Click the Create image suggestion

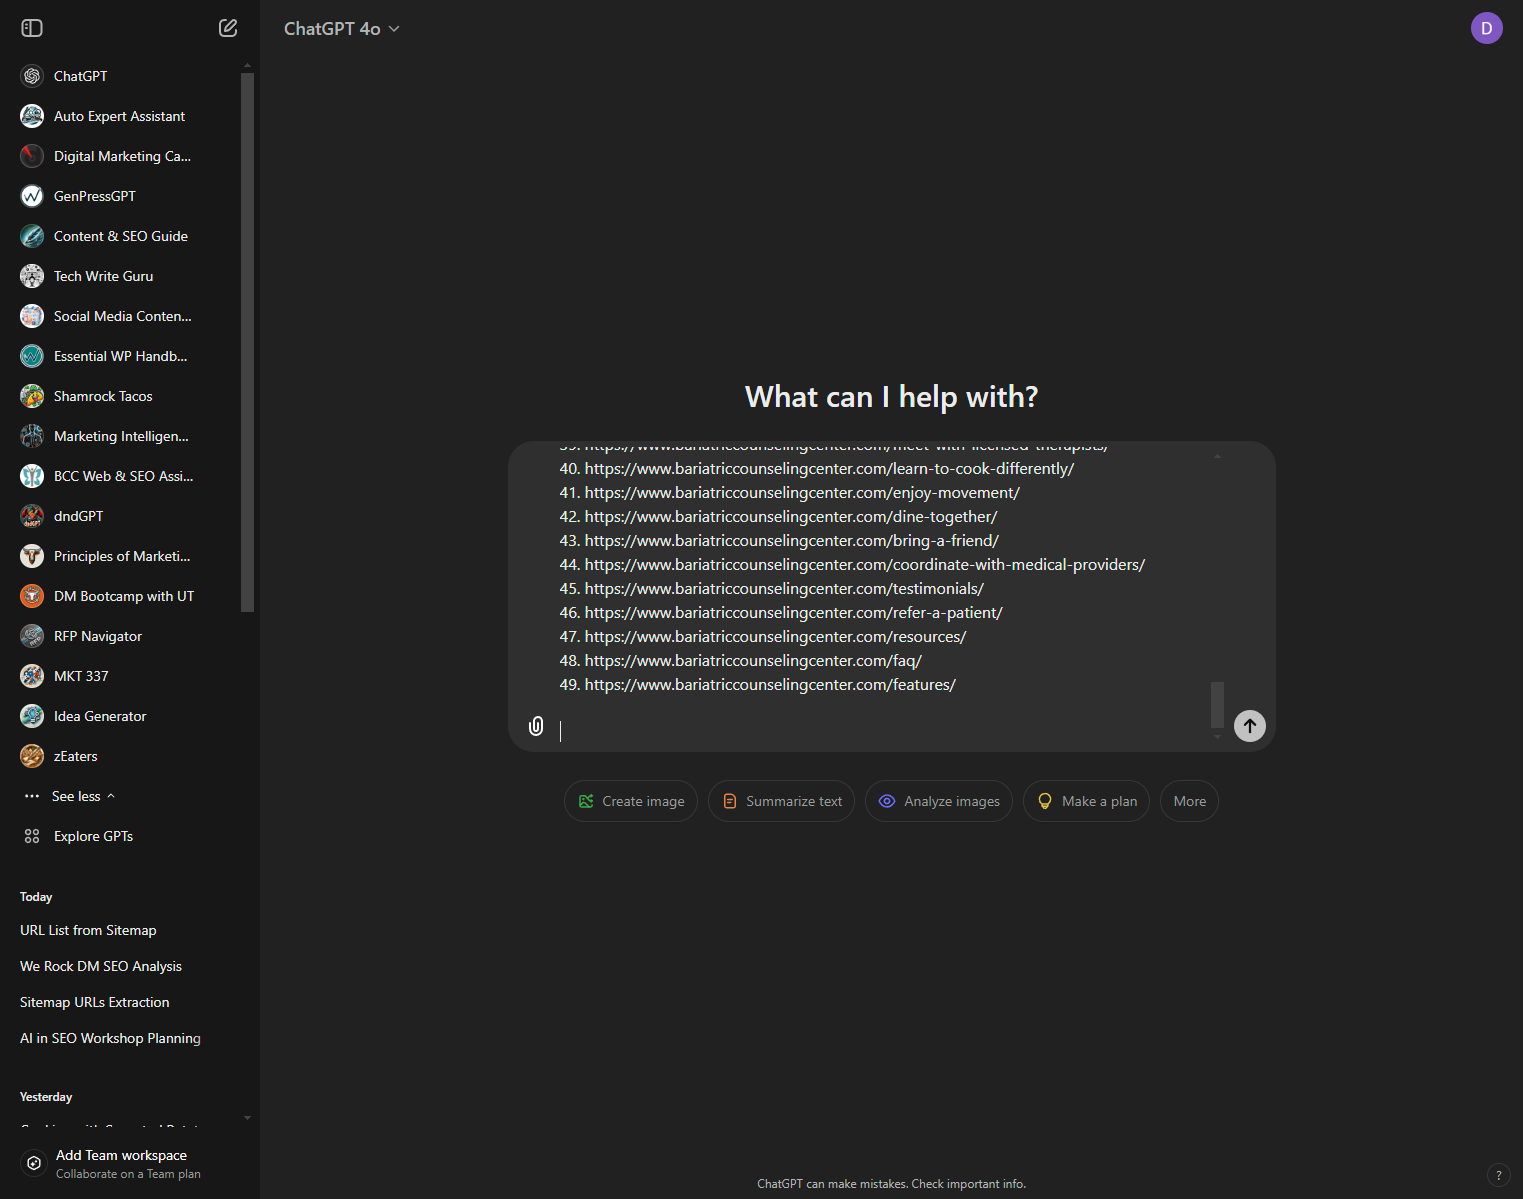pos(631,801)
